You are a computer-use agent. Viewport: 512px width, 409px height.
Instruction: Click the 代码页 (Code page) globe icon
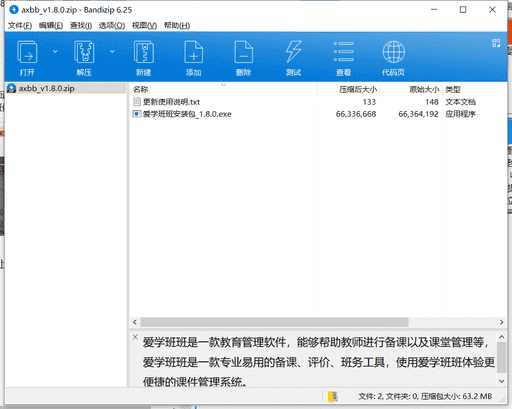[x=394, y=52]
